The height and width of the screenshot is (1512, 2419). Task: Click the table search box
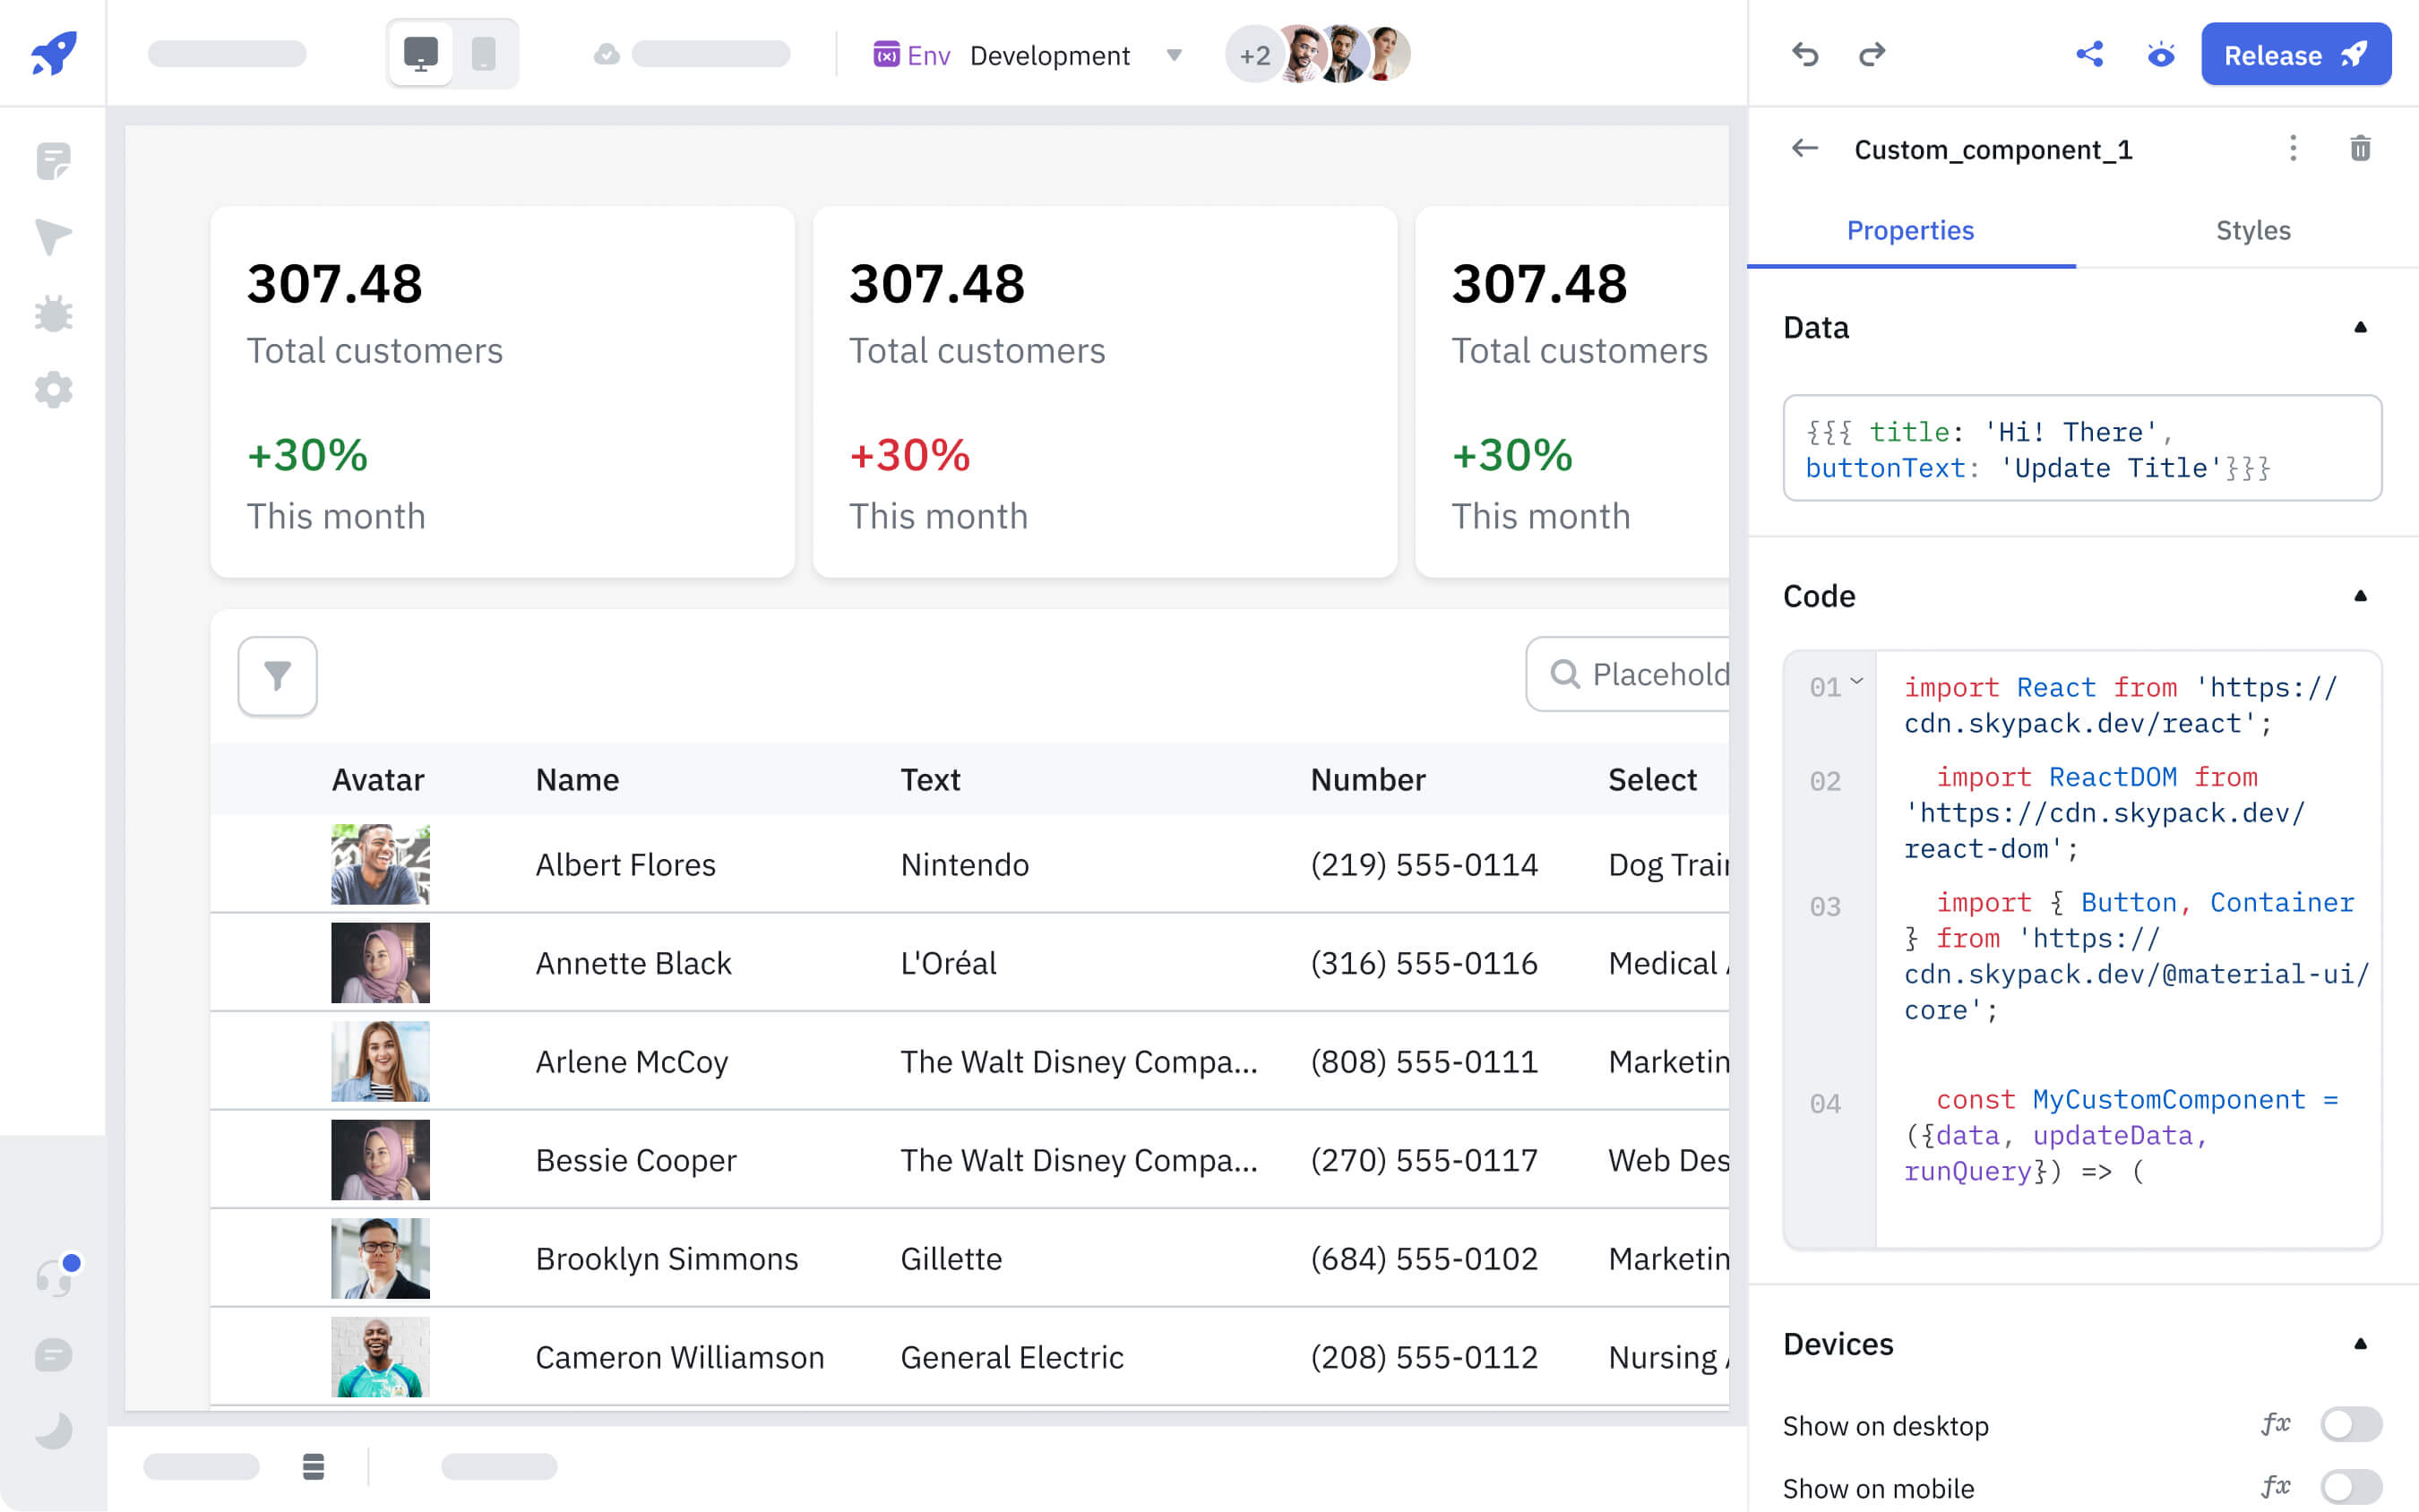(1628, 674)
